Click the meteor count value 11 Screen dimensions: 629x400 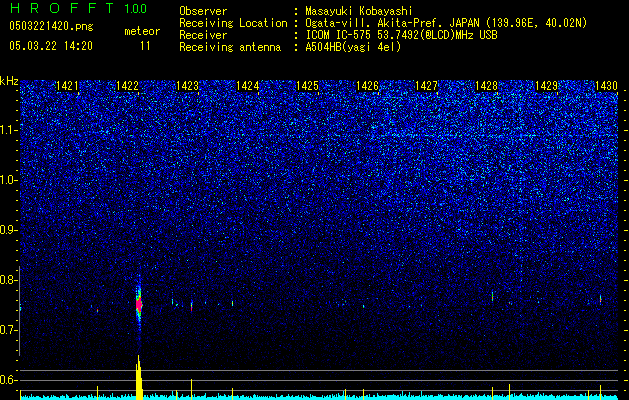pos(145,46)
